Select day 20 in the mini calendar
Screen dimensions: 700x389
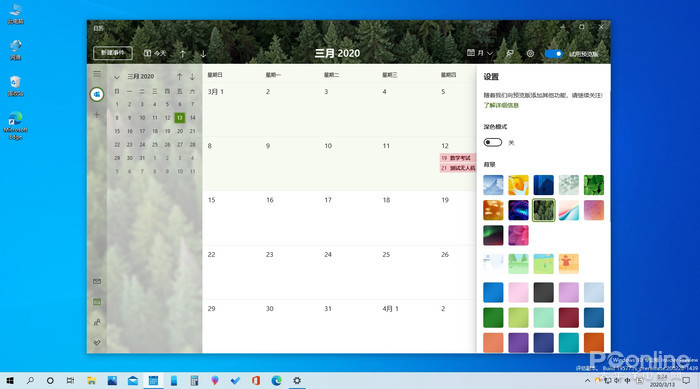[180, 131]
